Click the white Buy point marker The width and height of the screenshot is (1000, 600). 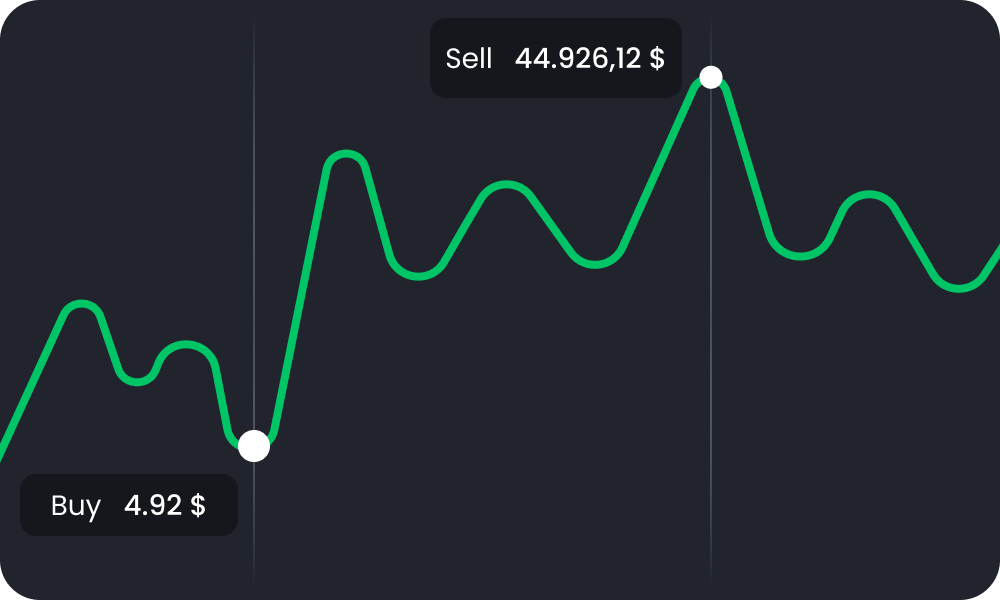254,446
